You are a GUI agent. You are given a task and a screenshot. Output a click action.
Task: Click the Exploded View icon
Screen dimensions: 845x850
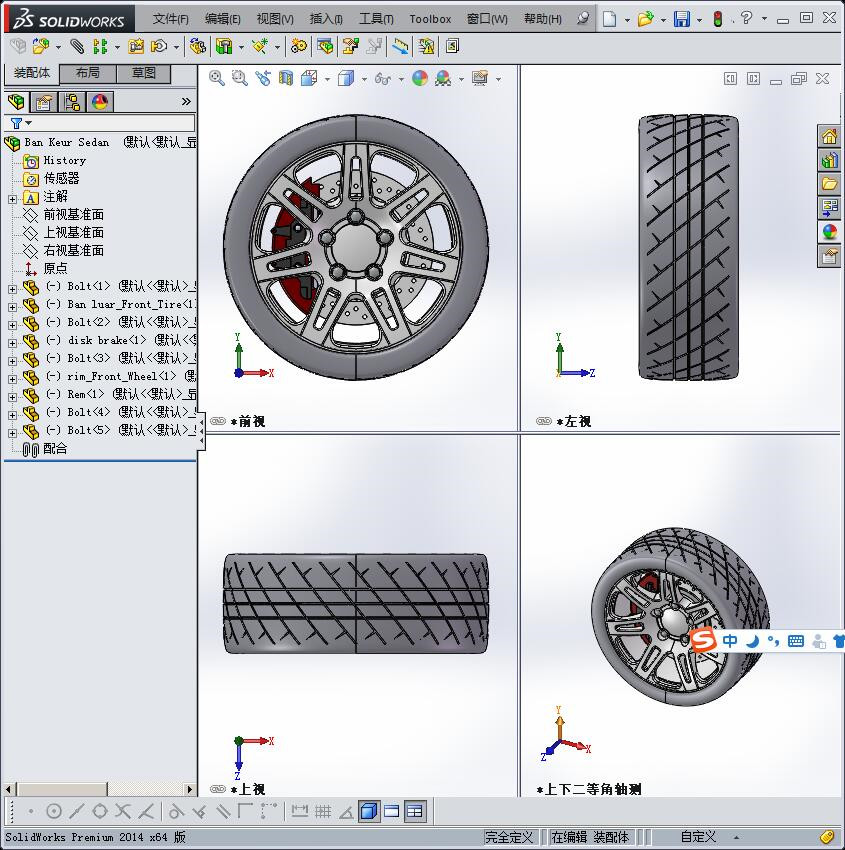[350, 47]
